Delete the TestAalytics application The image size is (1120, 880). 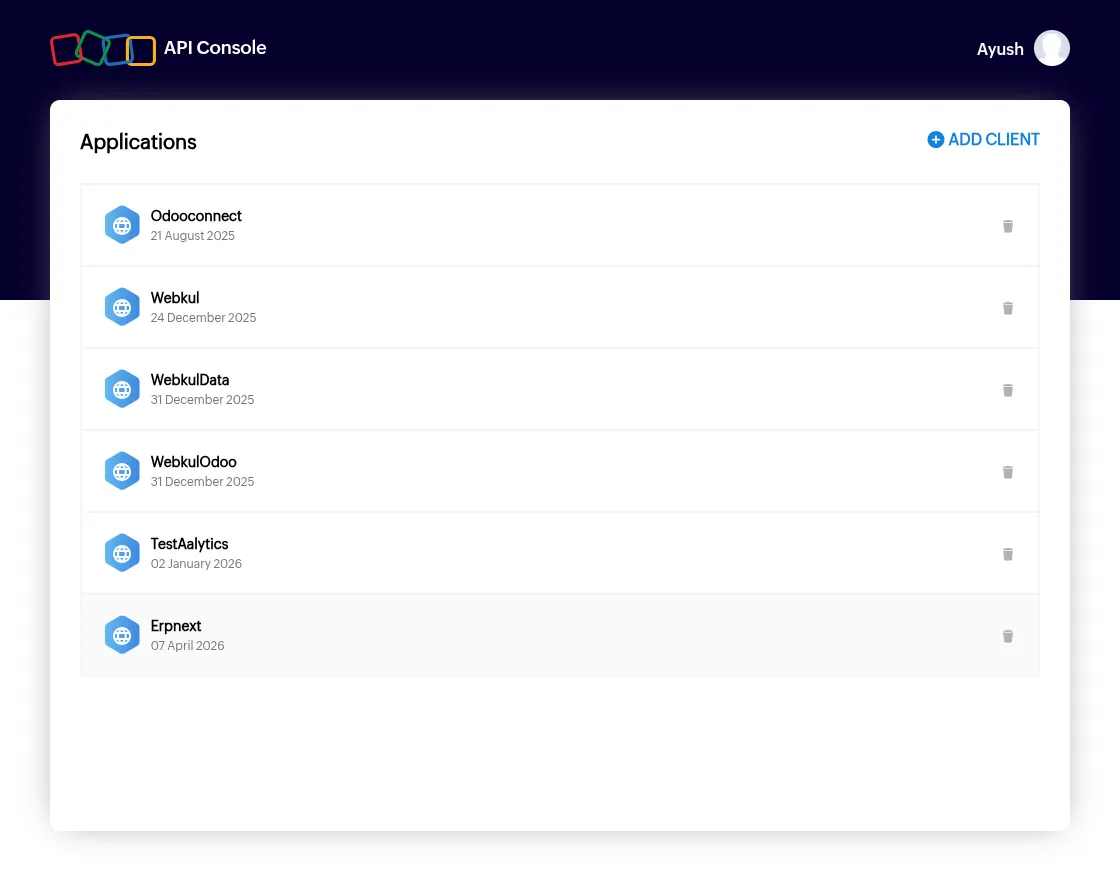pos(1007,554)
